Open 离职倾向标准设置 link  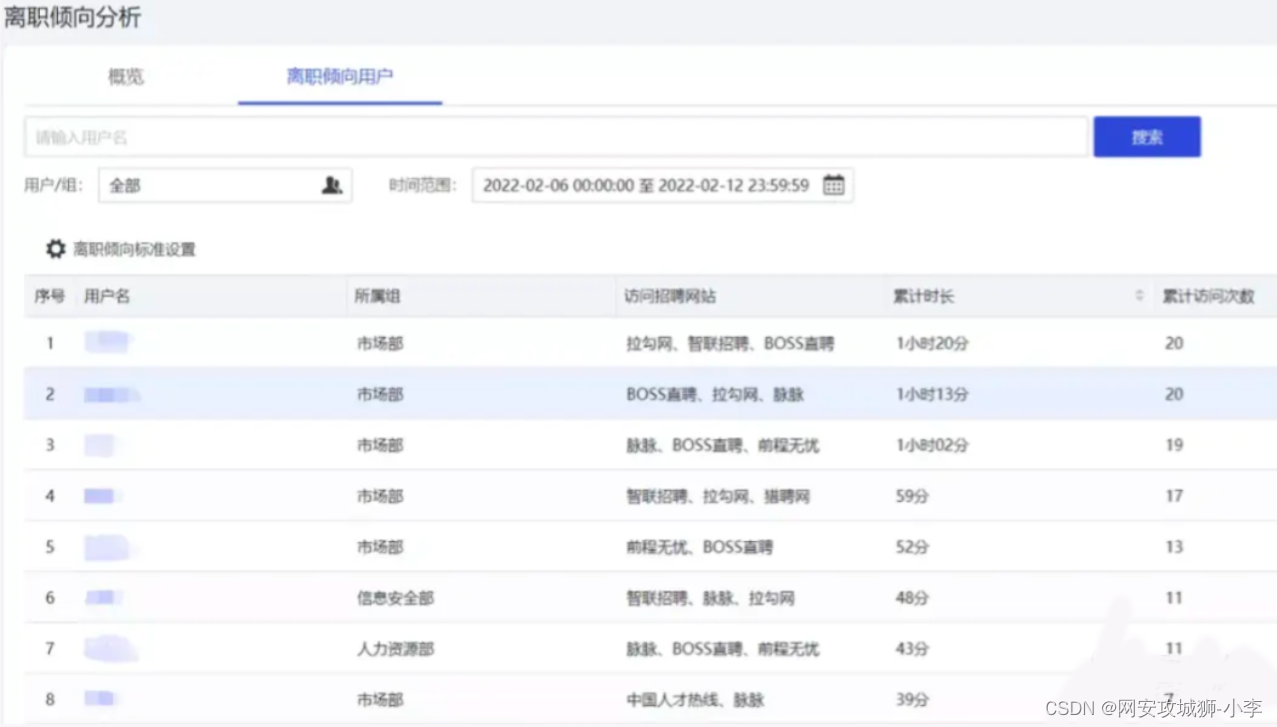[x=135, y=249]
